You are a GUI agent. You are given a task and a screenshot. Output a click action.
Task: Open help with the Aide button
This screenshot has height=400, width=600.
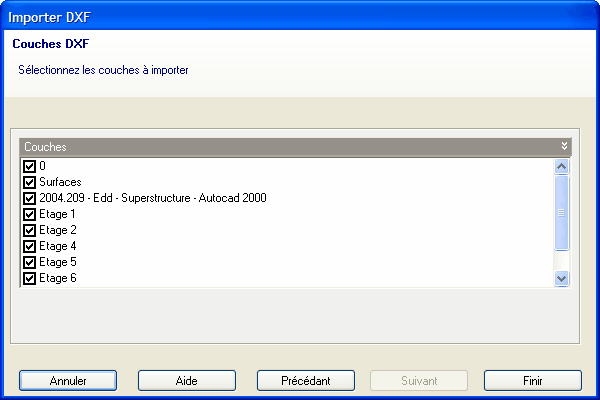pos(186,381)
